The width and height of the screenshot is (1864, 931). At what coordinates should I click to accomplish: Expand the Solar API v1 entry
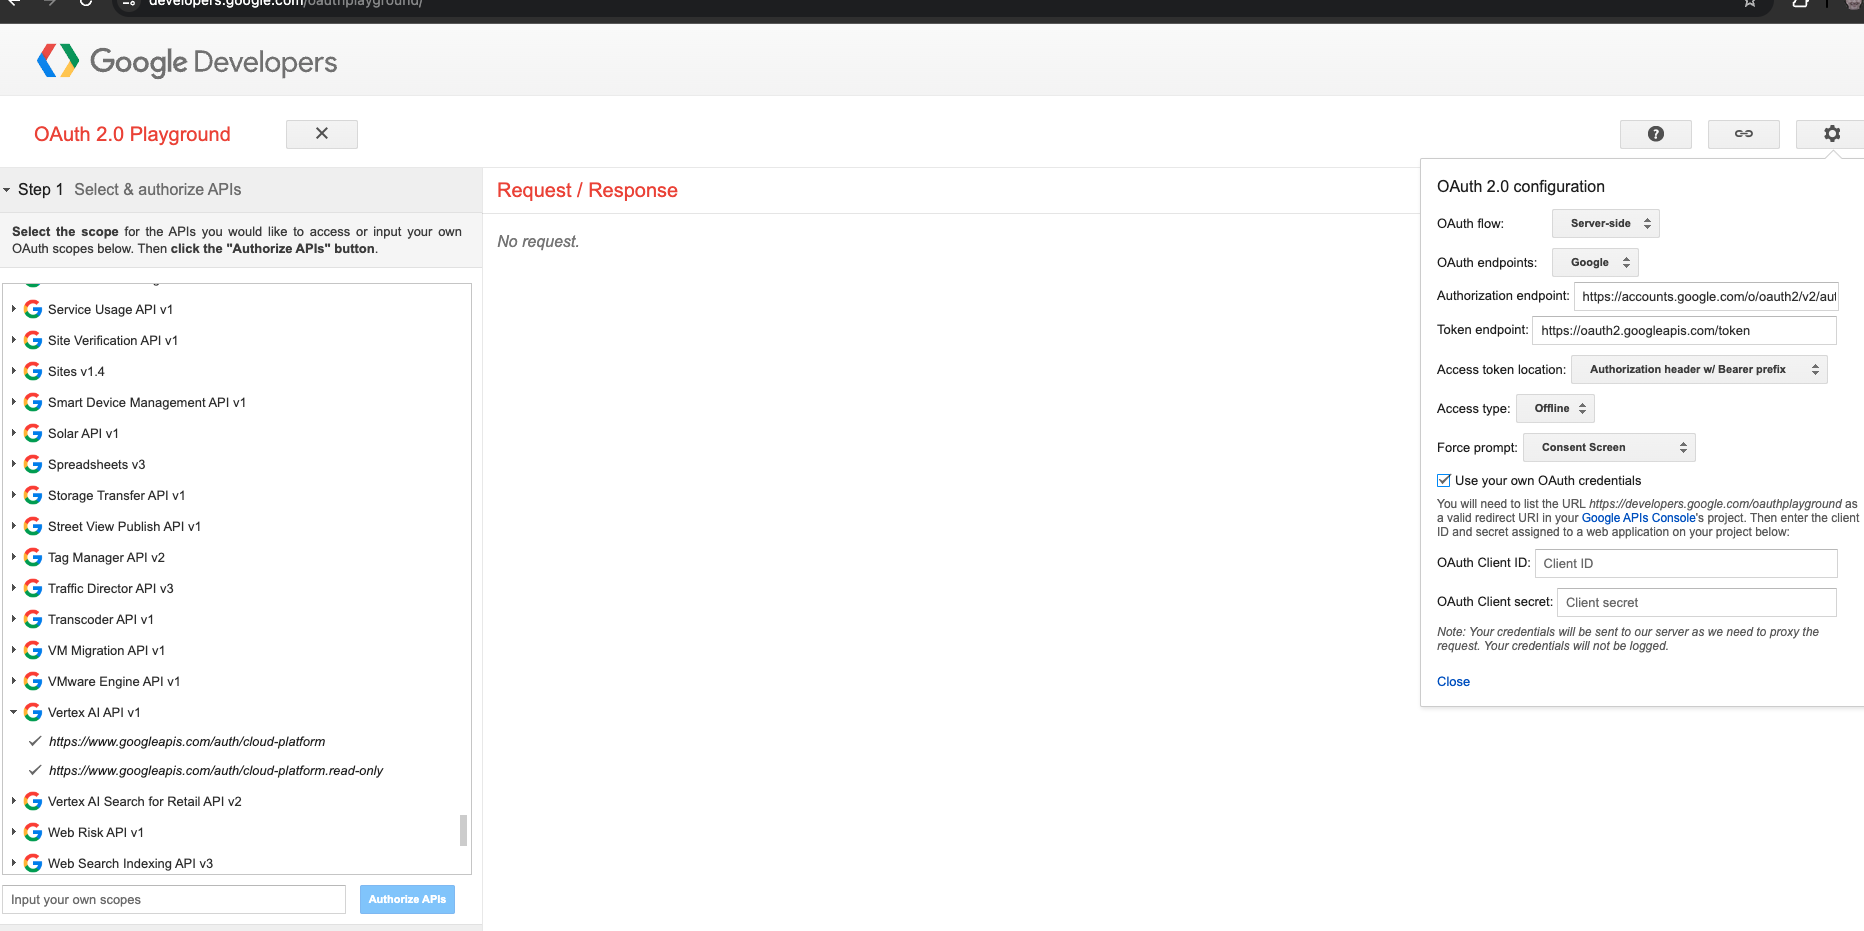click(14, 434)
